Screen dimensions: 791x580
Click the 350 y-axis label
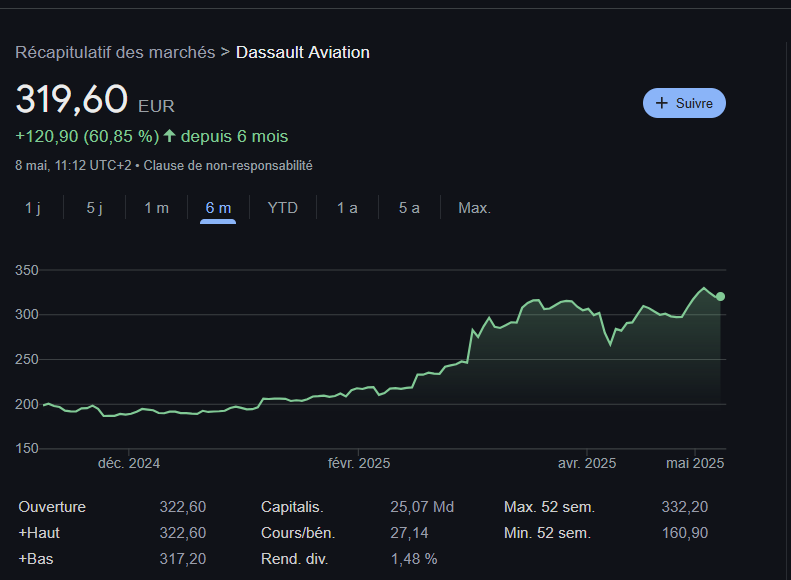pos(27,270)
